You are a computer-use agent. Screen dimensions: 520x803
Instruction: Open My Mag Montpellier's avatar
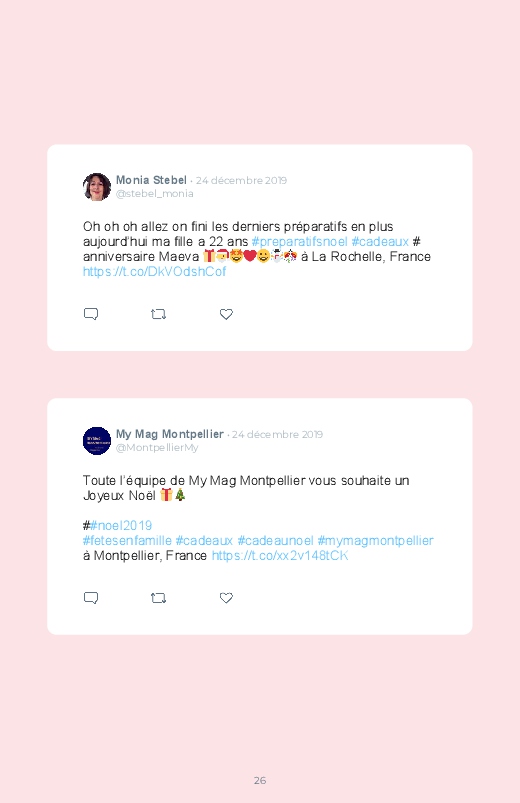click(97, 441)
